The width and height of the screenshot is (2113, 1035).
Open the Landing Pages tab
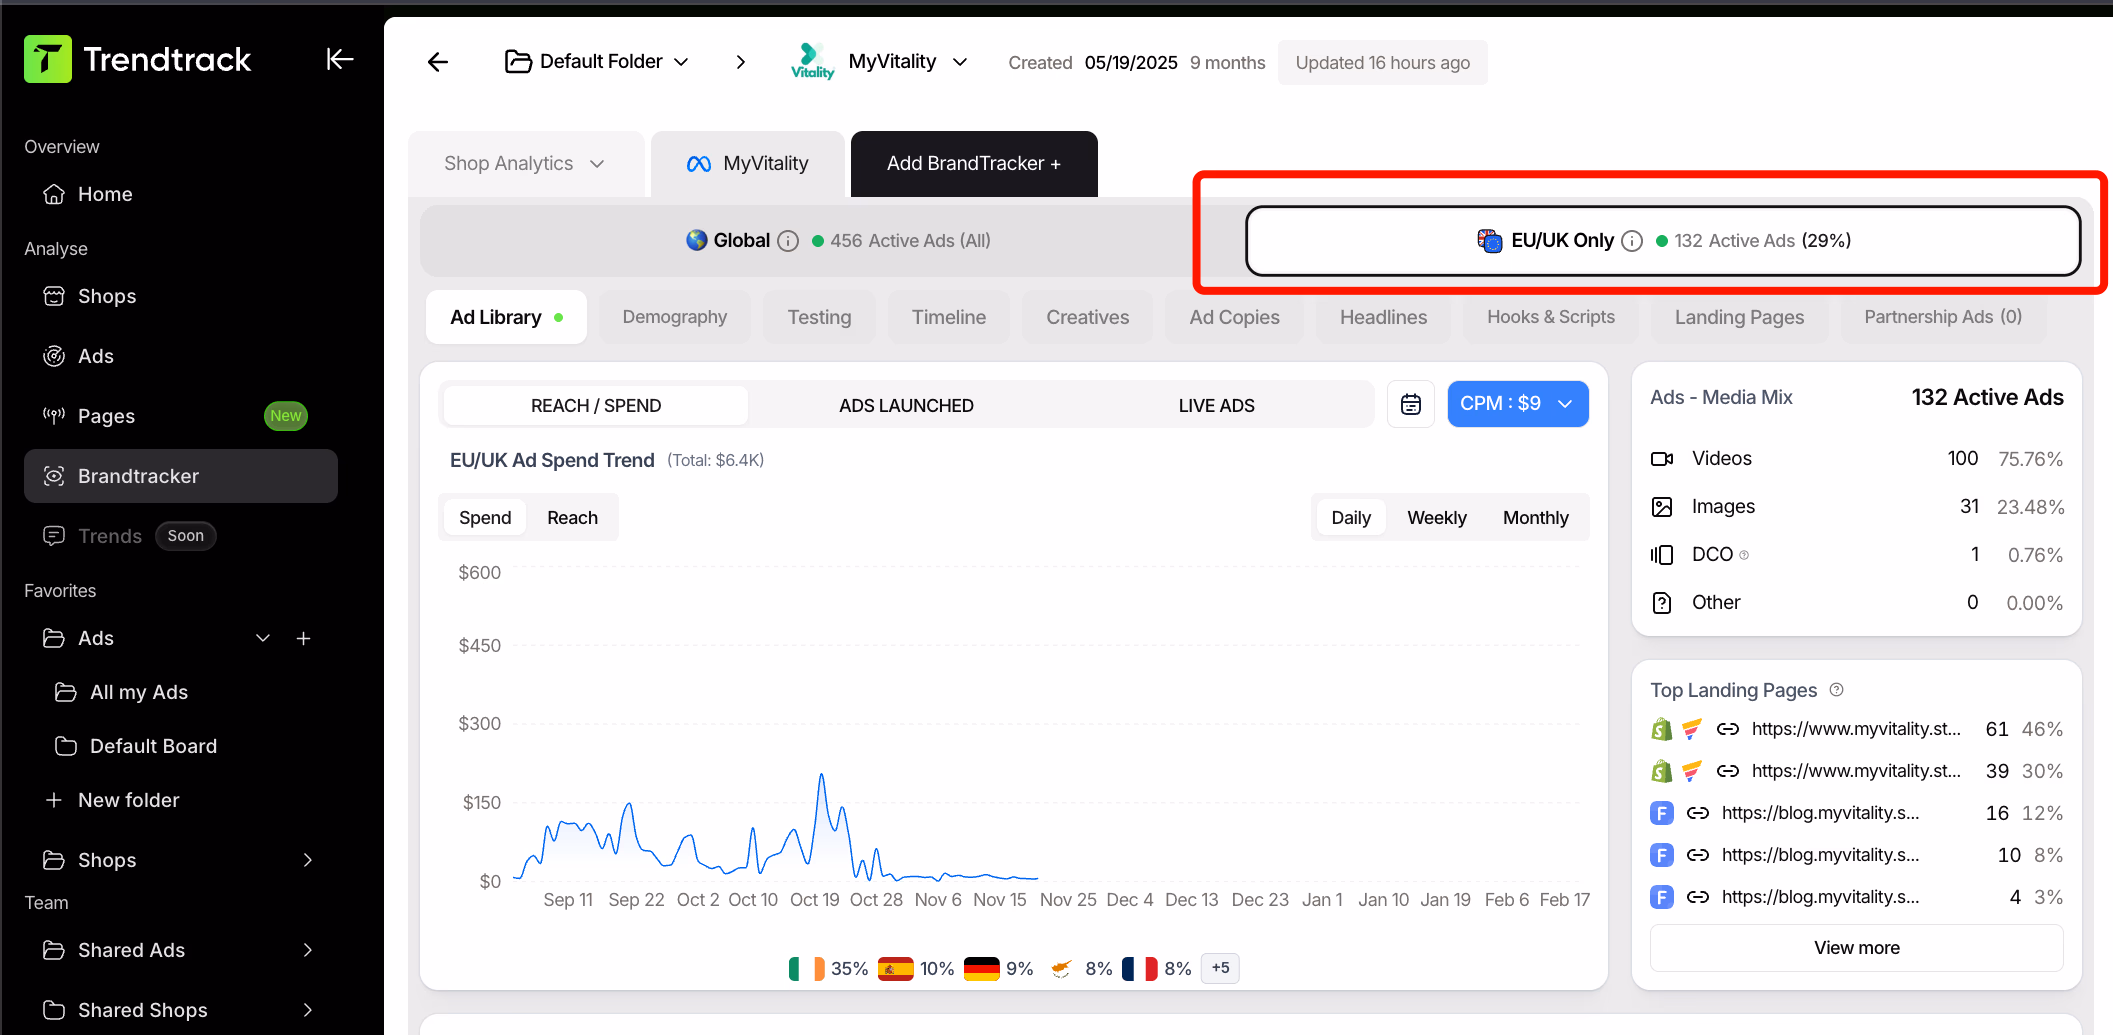(x=1739, y=316)
